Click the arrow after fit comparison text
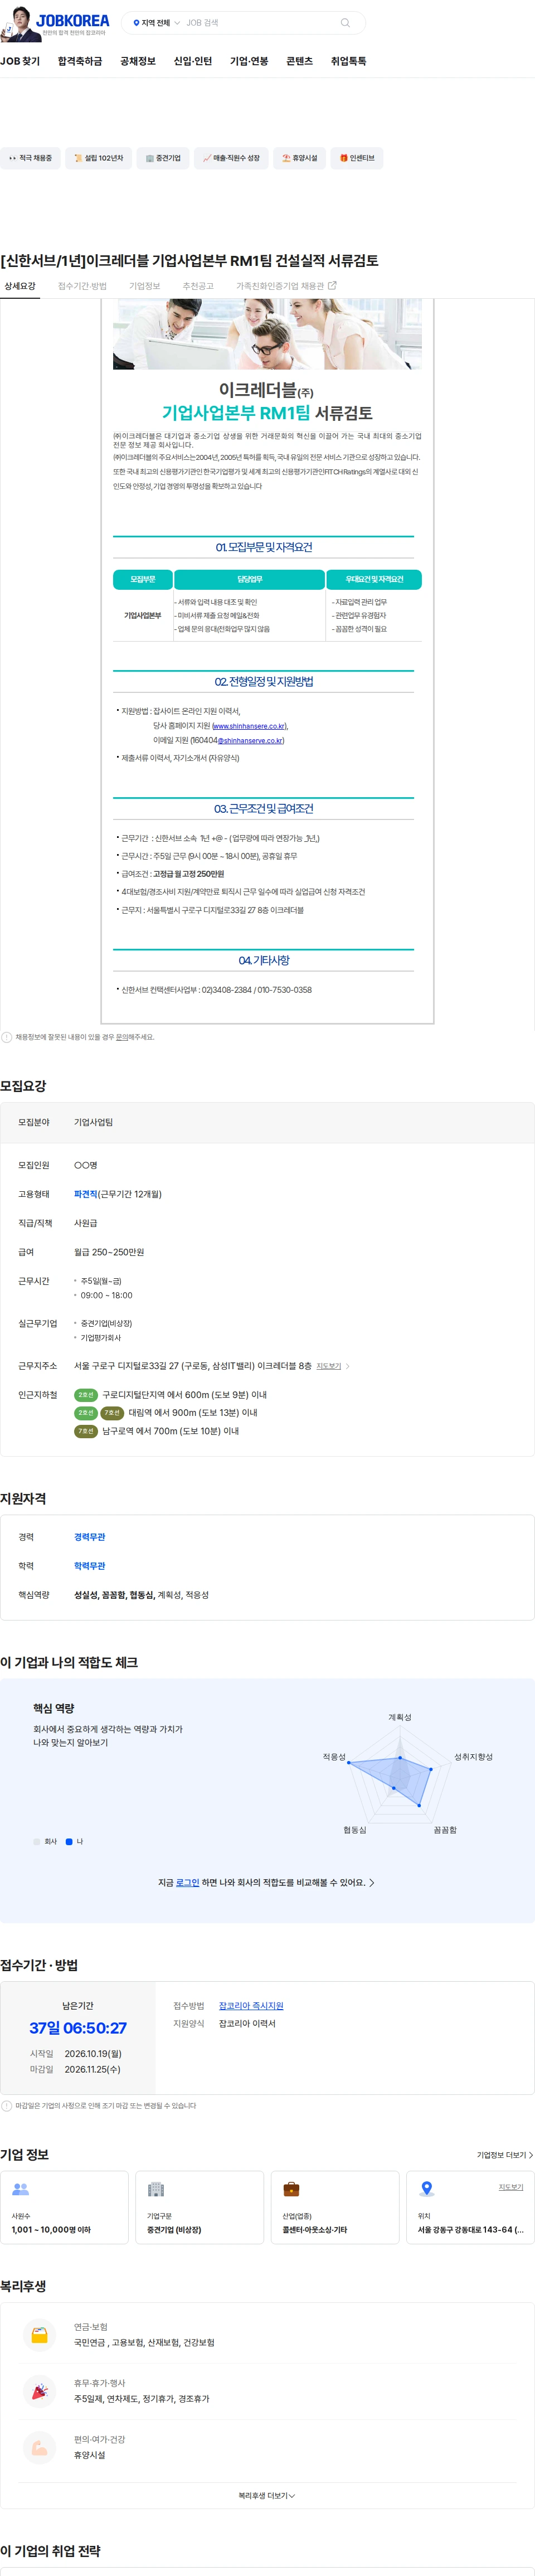Viewport: 535px width, 2576px height. (372, 1882)
